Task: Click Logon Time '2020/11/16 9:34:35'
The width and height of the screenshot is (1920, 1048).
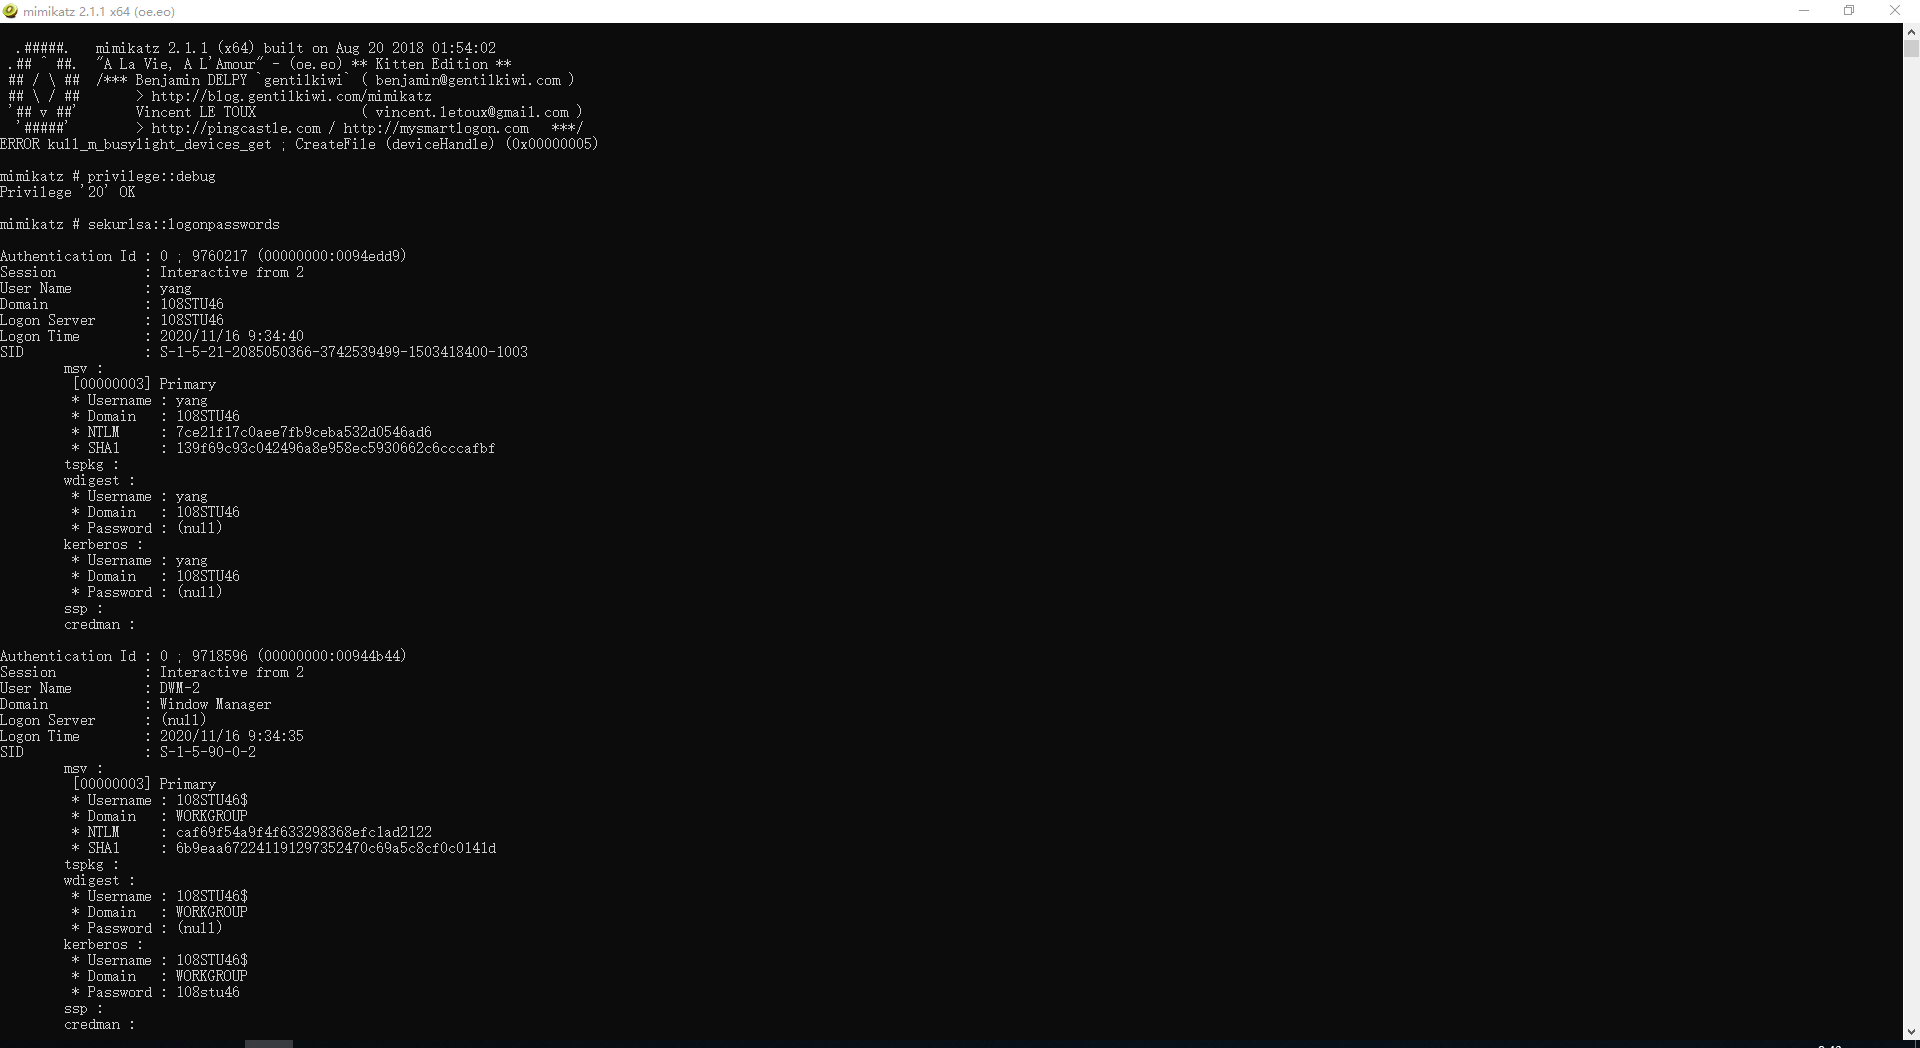Action: click(x=232, y=736)
